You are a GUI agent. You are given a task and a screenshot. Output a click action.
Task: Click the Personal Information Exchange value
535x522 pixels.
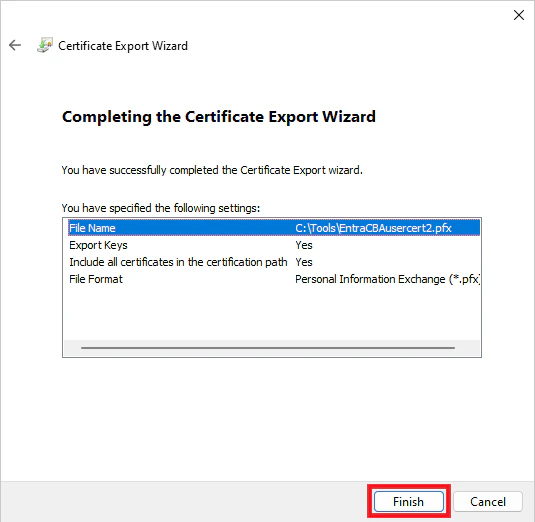pos(388,279)
